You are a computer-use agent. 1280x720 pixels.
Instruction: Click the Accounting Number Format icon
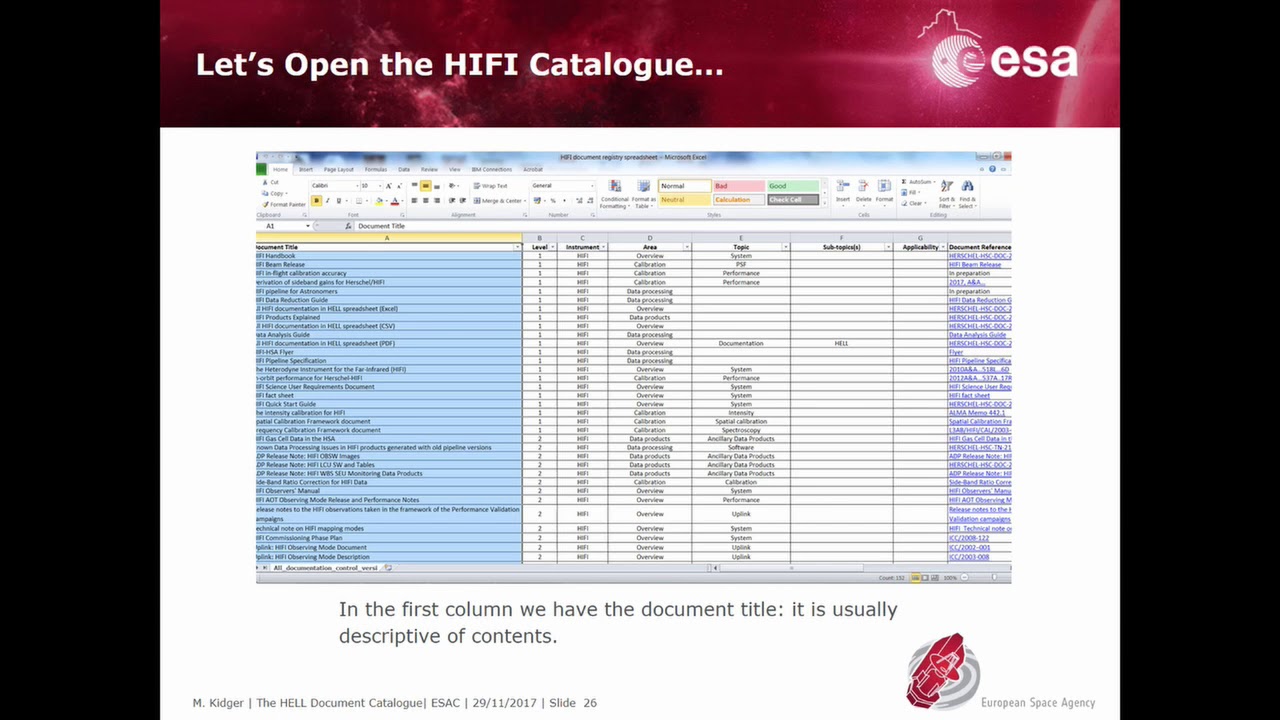pyautogui.click(x=537, y=201)
